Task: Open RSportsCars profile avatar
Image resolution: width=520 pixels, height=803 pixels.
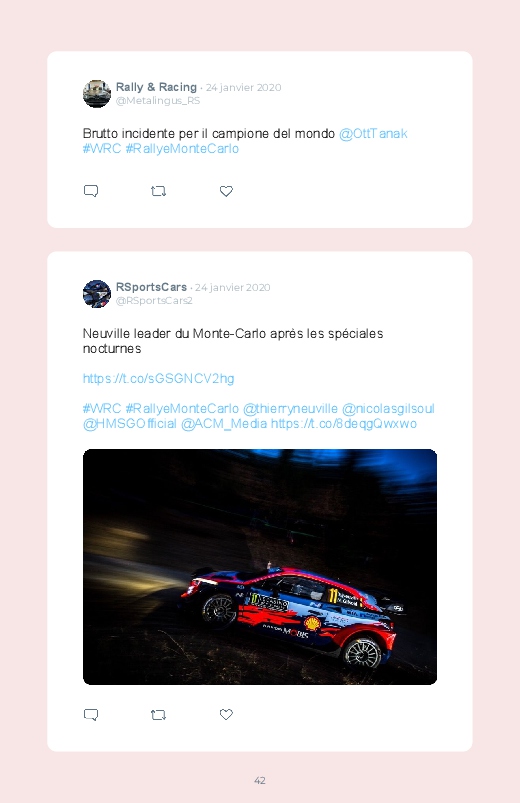Action: coord(97,294)
